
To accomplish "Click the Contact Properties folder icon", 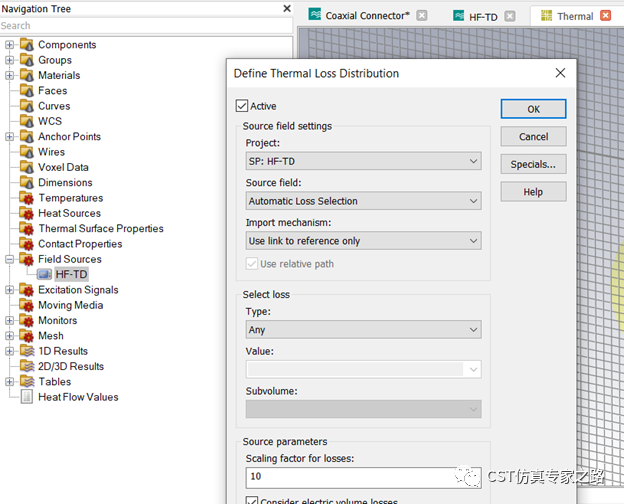I will click(27, 244).
